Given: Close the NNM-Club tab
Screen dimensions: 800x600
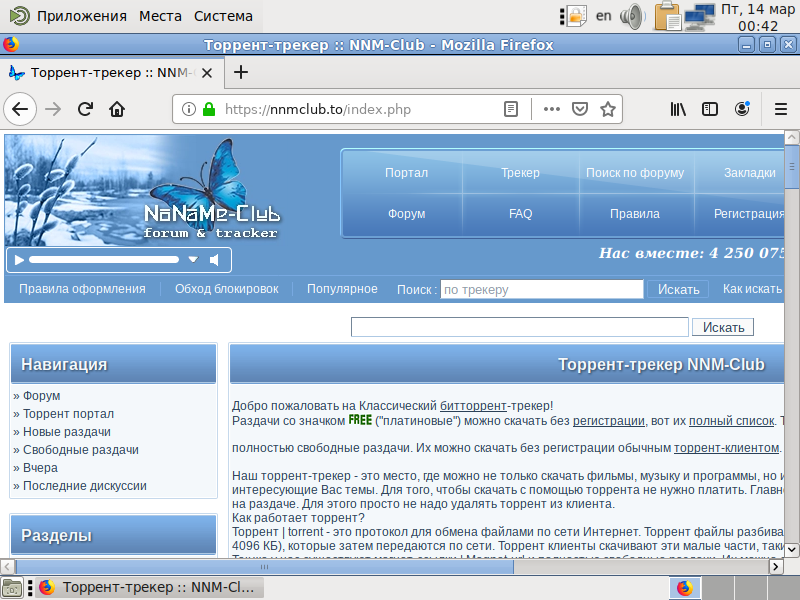Looking at the screenshot, I should [x=207, y=73].
